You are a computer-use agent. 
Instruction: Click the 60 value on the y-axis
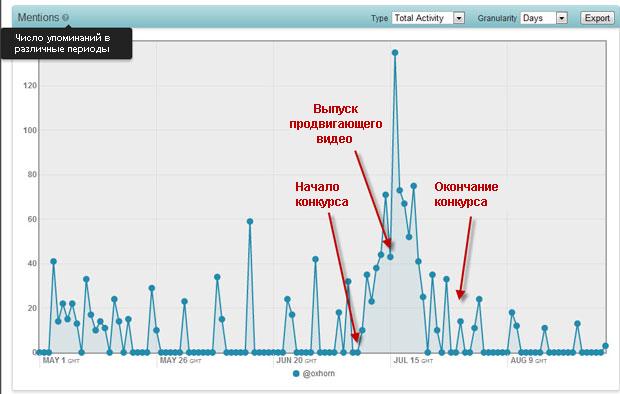click(x=32, y=219)
